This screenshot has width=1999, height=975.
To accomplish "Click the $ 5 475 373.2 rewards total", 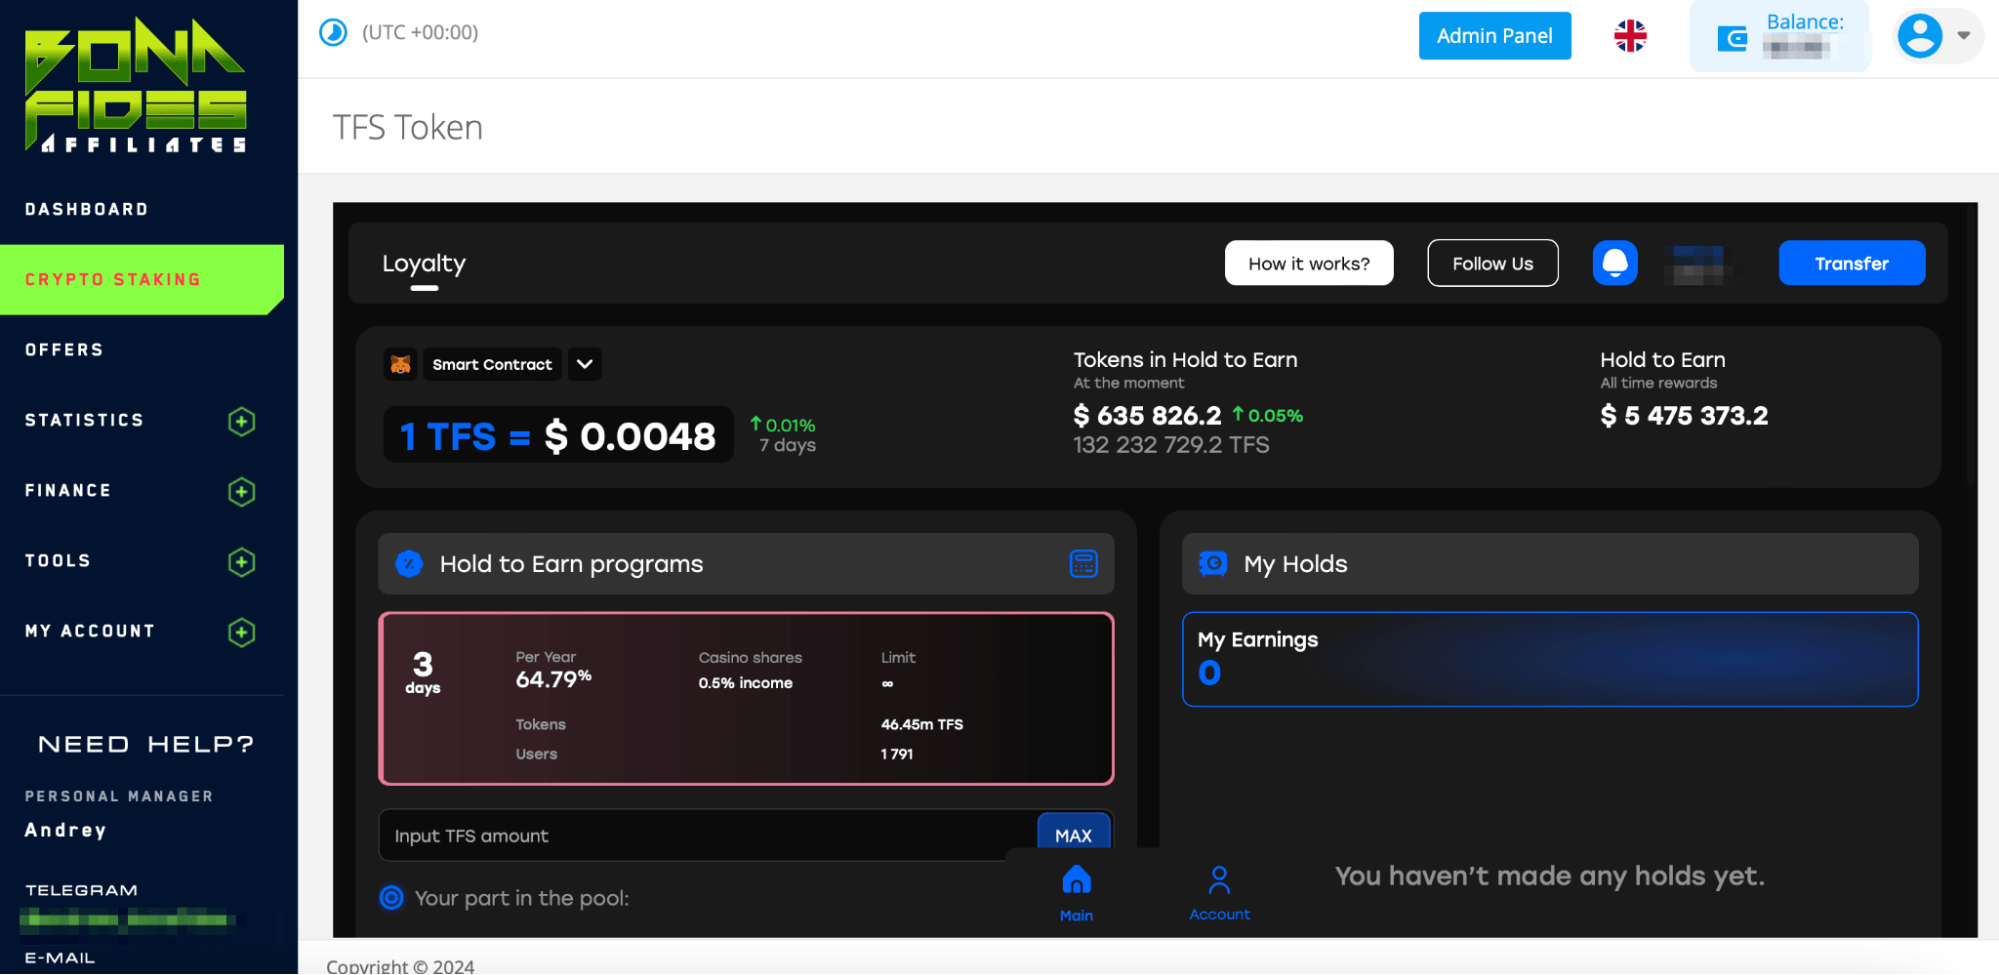I will click(1684, 415).
